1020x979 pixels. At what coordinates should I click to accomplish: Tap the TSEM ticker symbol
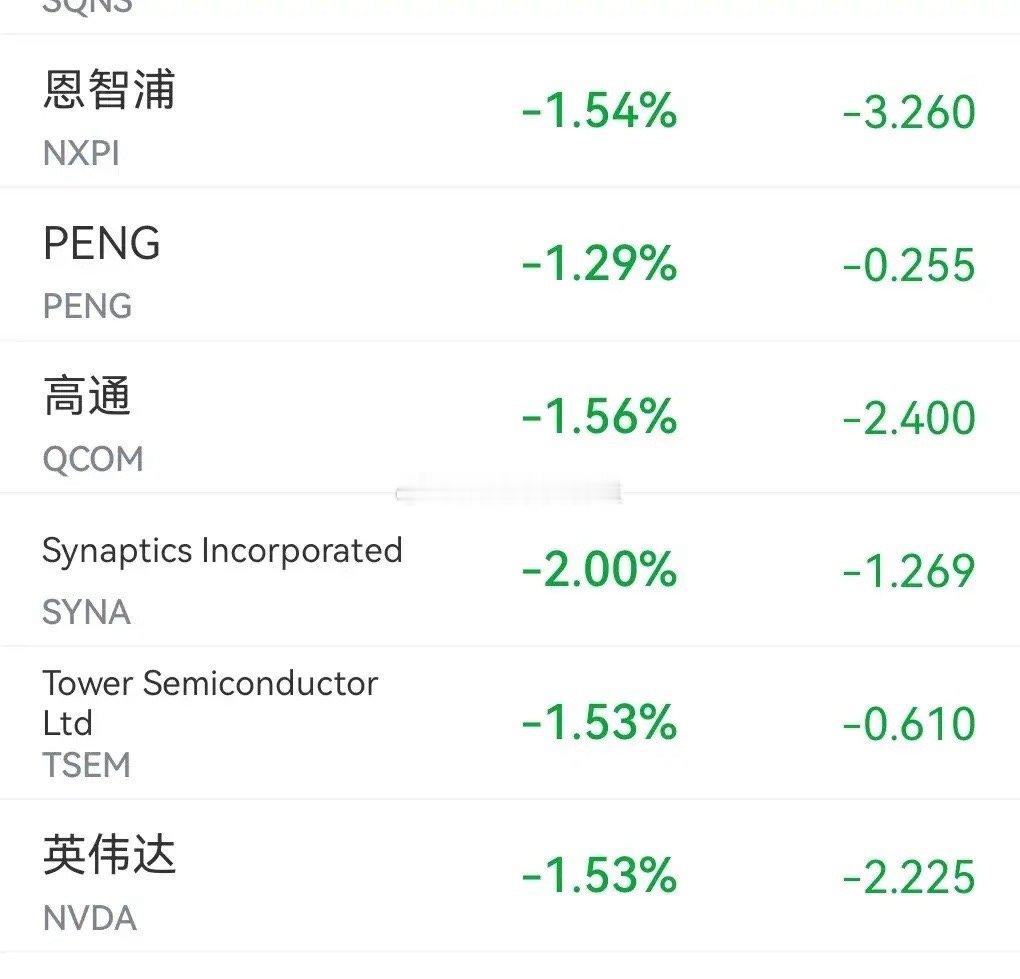[x=87, y=765]
